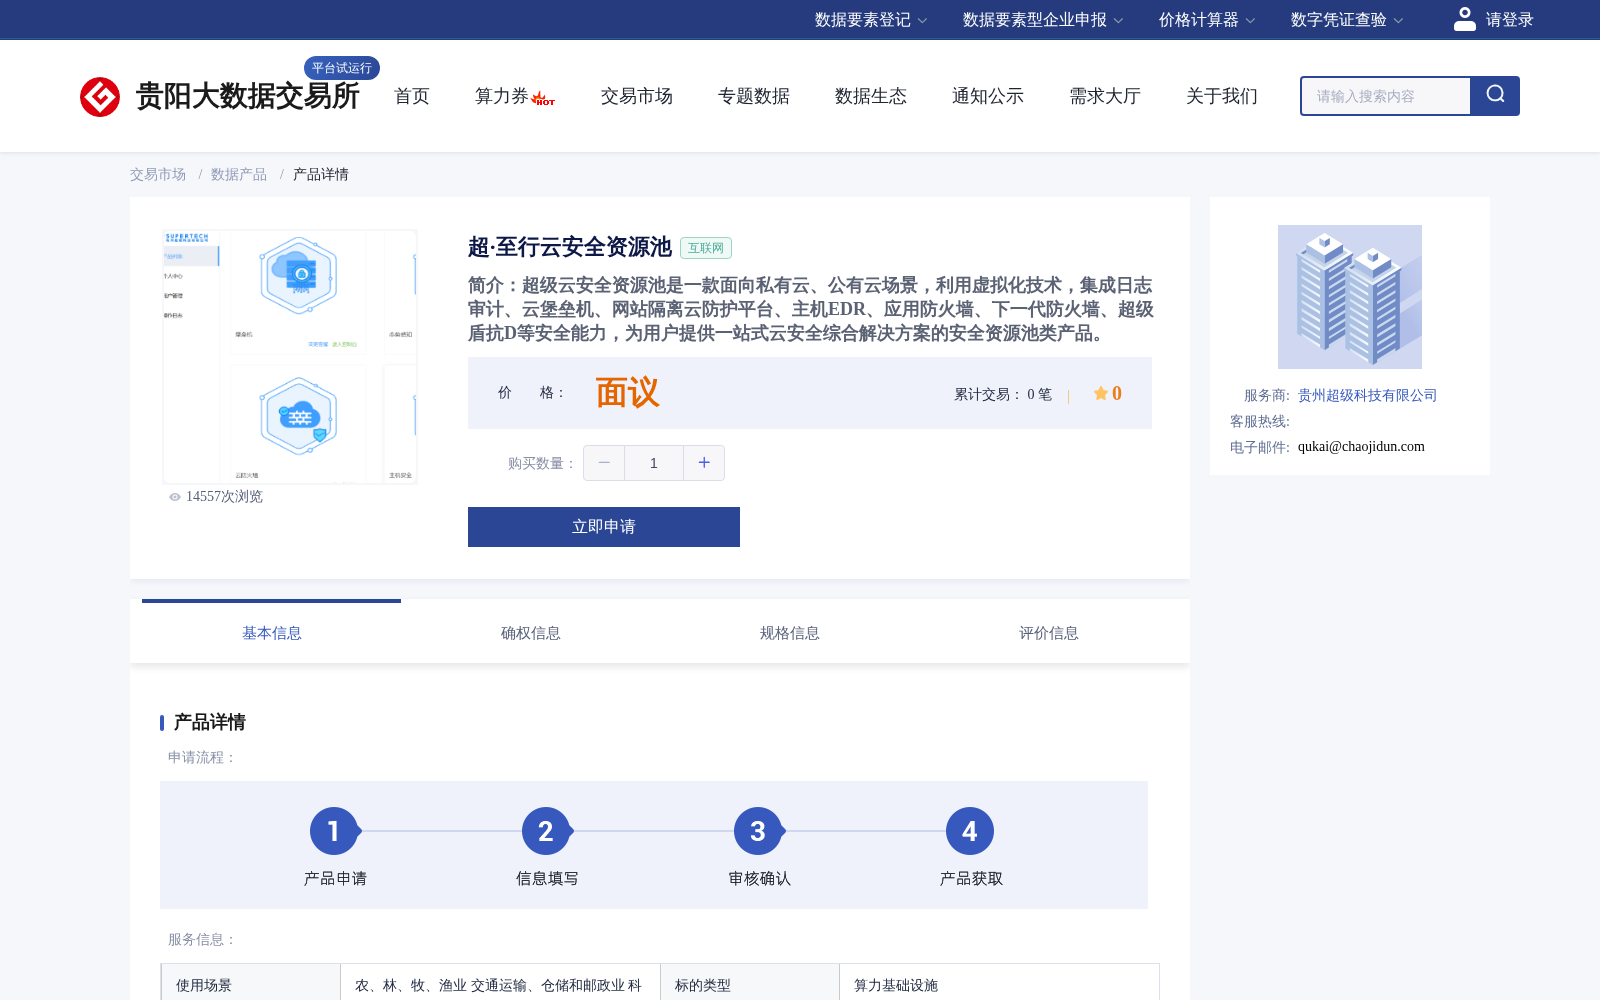Click the 请登录 login link
Image resolution: width=1600 pixels, height=1000 pixels.
1509,20
